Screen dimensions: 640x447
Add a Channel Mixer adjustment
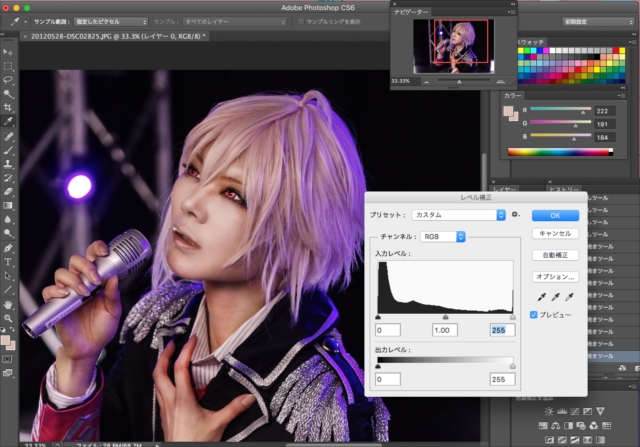[593, 426]
